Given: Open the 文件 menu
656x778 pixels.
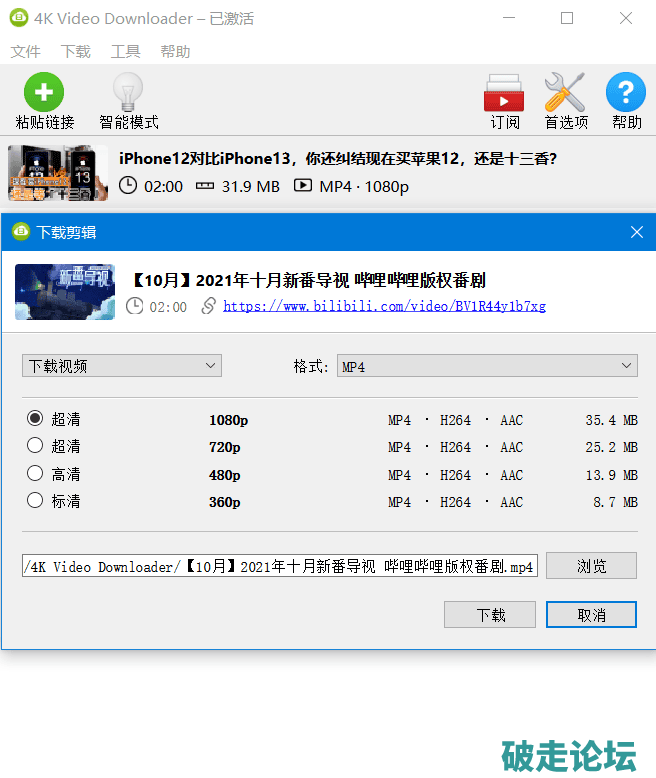Looking at the screenshot, I should (25, 52).
